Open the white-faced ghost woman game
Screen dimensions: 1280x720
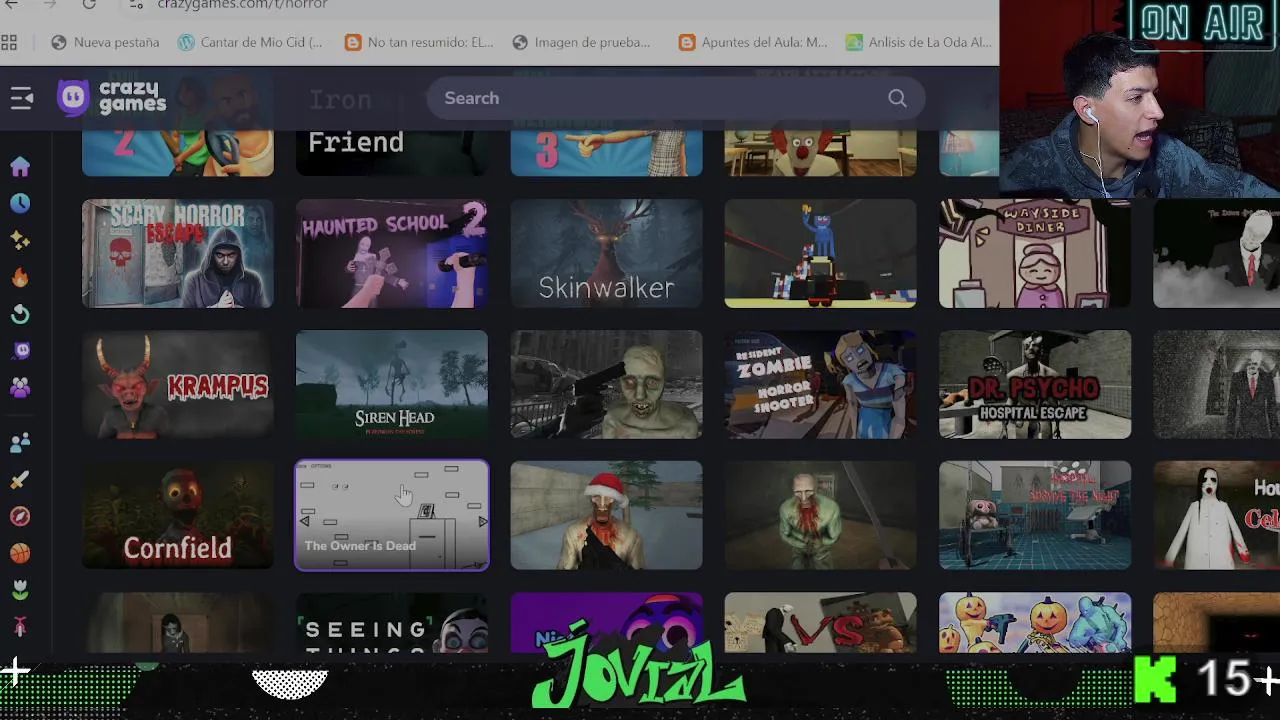click(1216, 515)
